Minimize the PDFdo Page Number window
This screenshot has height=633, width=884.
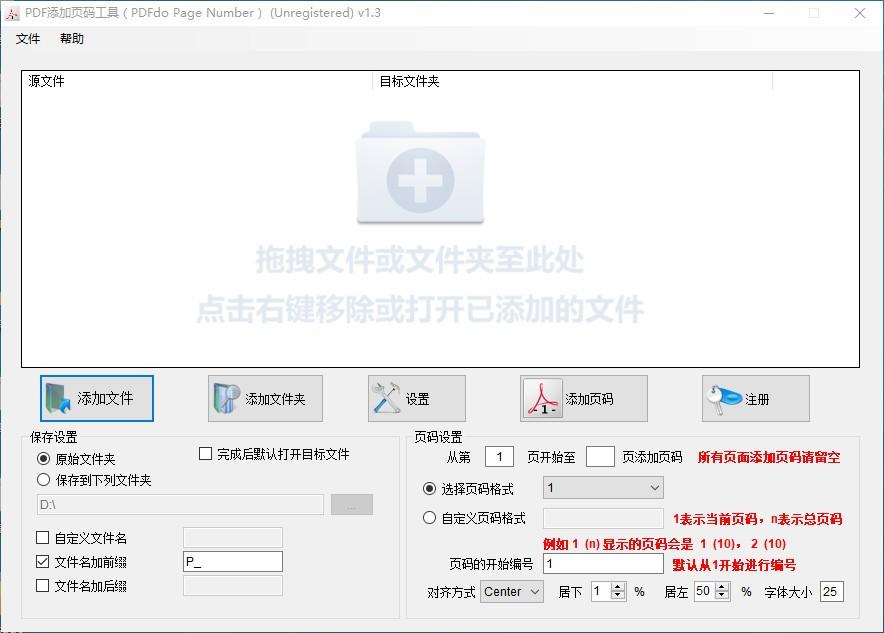click(769, 13)
